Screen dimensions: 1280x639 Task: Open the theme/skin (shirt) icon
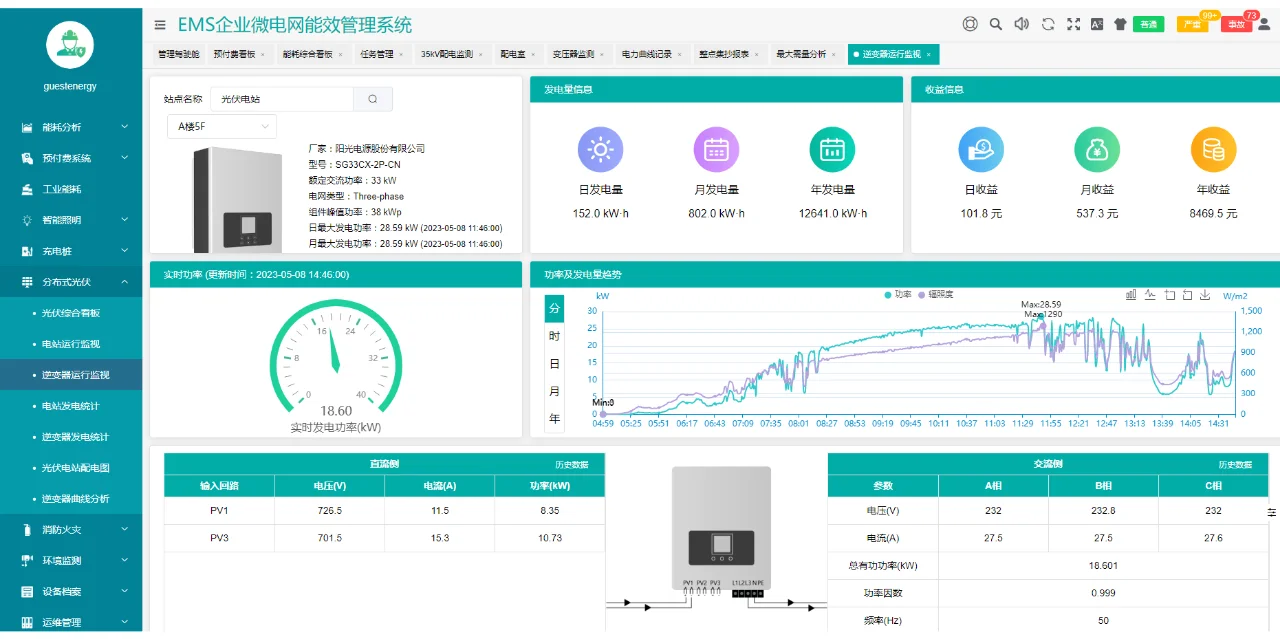pos(1120,22)
